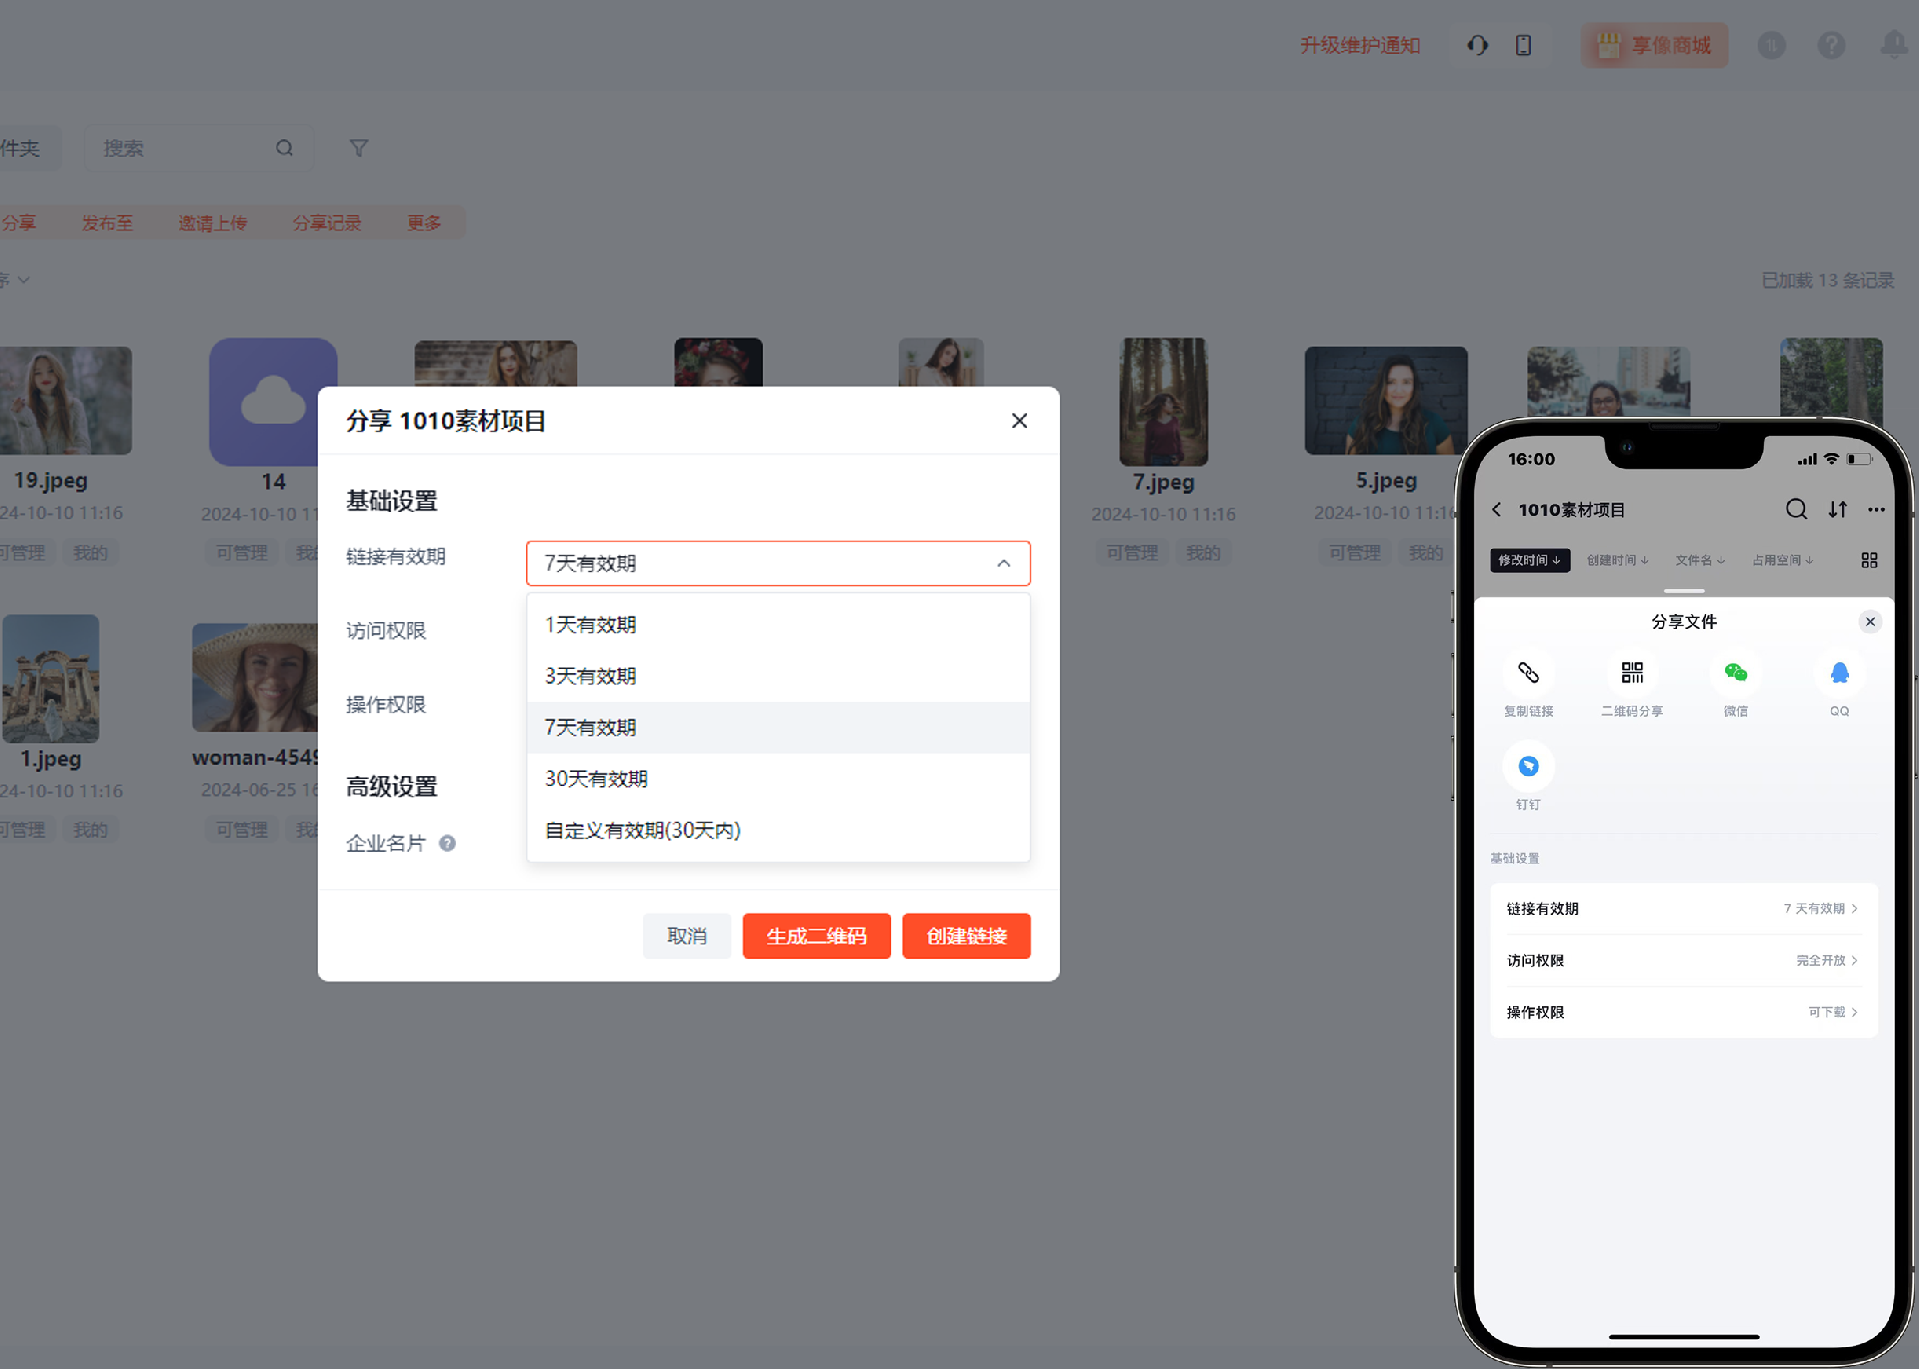1919x1369 pixels.
Task: Select 1天有效期 option
Action: pos(778,625)
